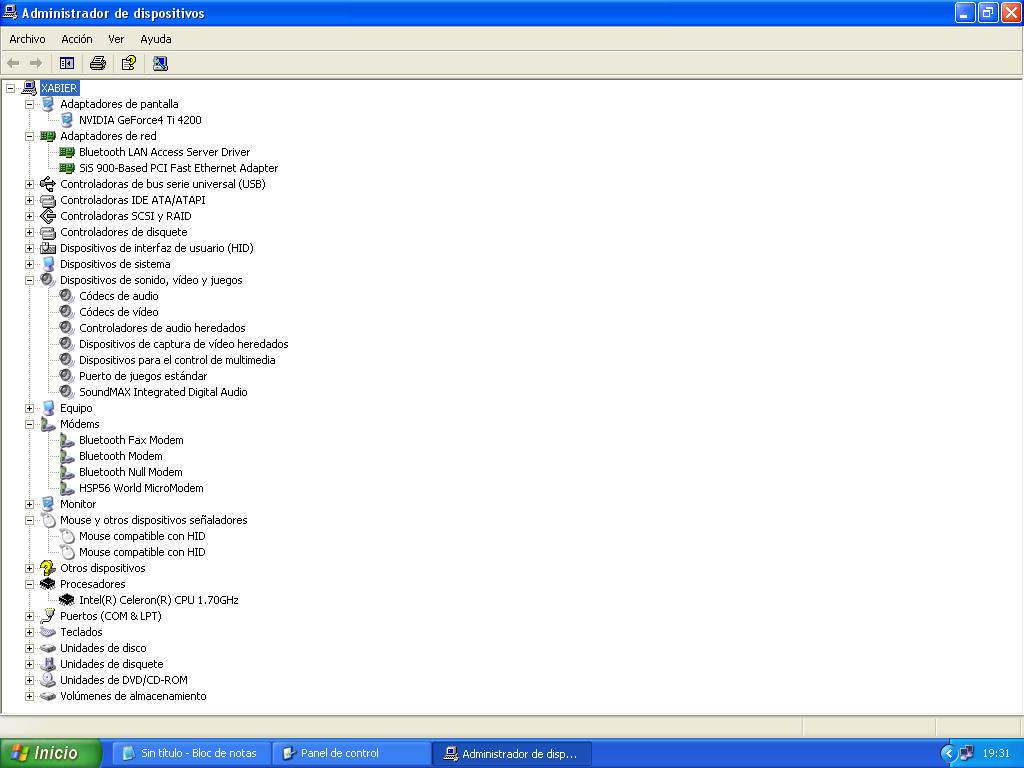
Task: Select Bluetooth Null Modem
Action: (x=131, y=472)
